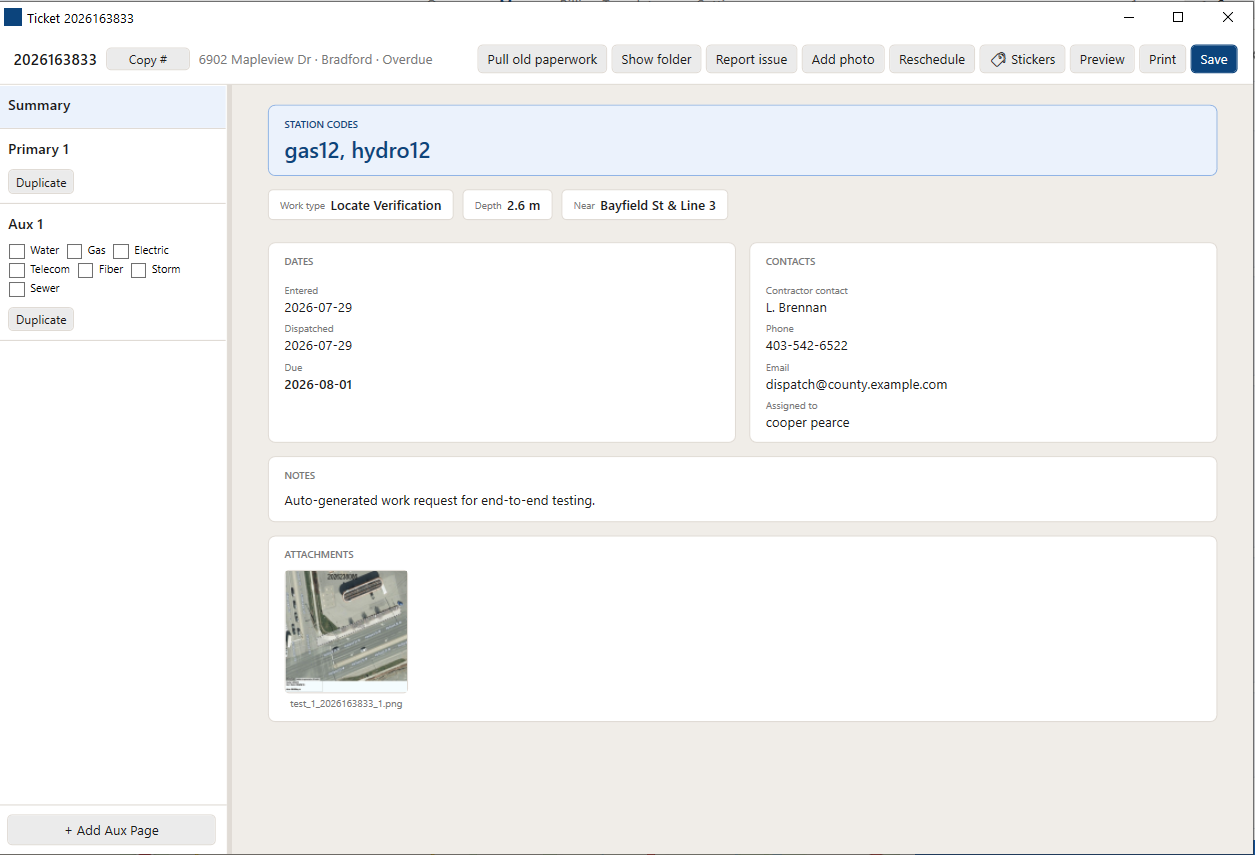The height and width of the screenshot is (855, 1255).
Task: Check the Fiber checkbox
Action: (86, 270)
